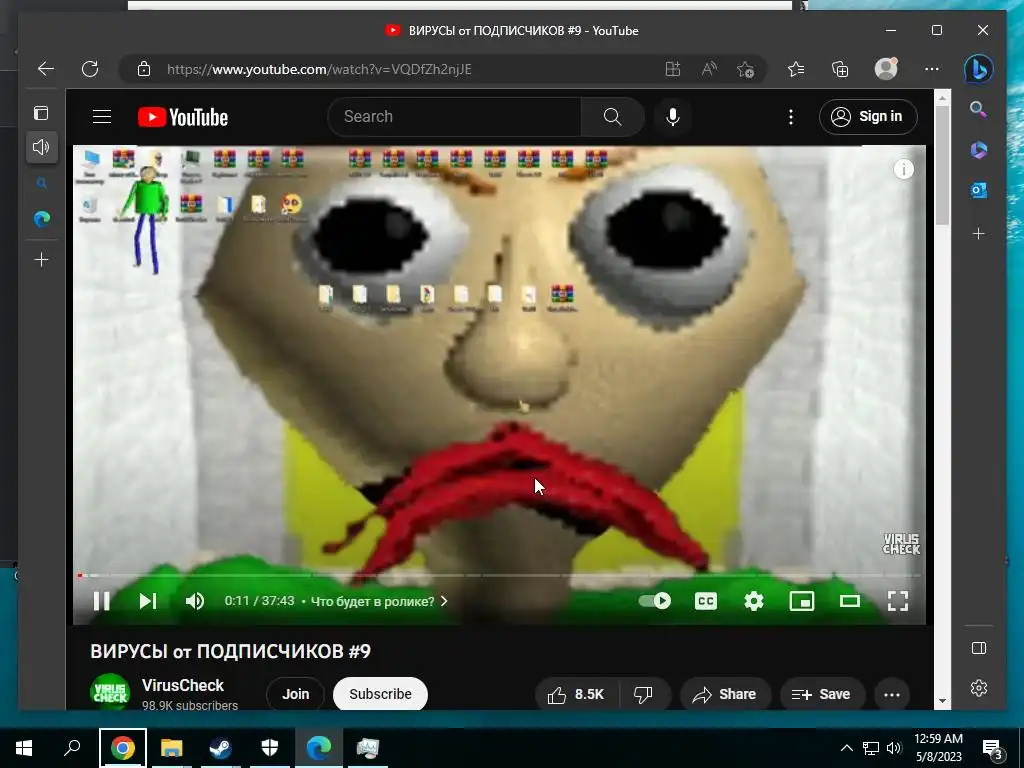Mute the video player volume

point(195,601)
